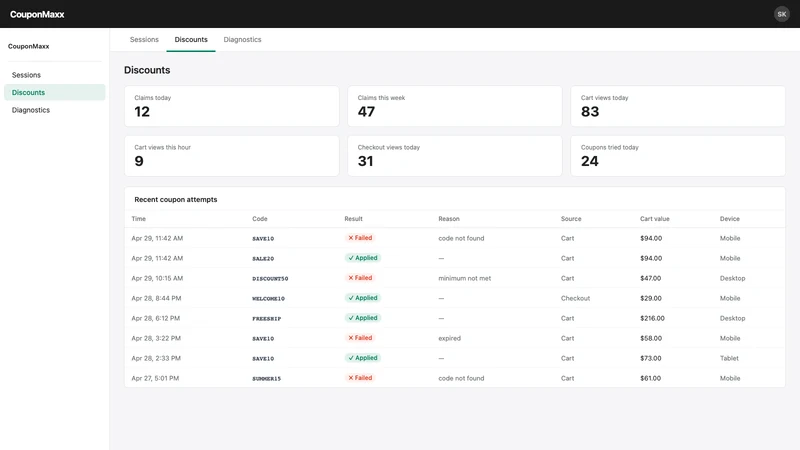This screenshot has width=800, height=450.
Task: Select Discounts in the sidebar
Action: coord(55,92)
